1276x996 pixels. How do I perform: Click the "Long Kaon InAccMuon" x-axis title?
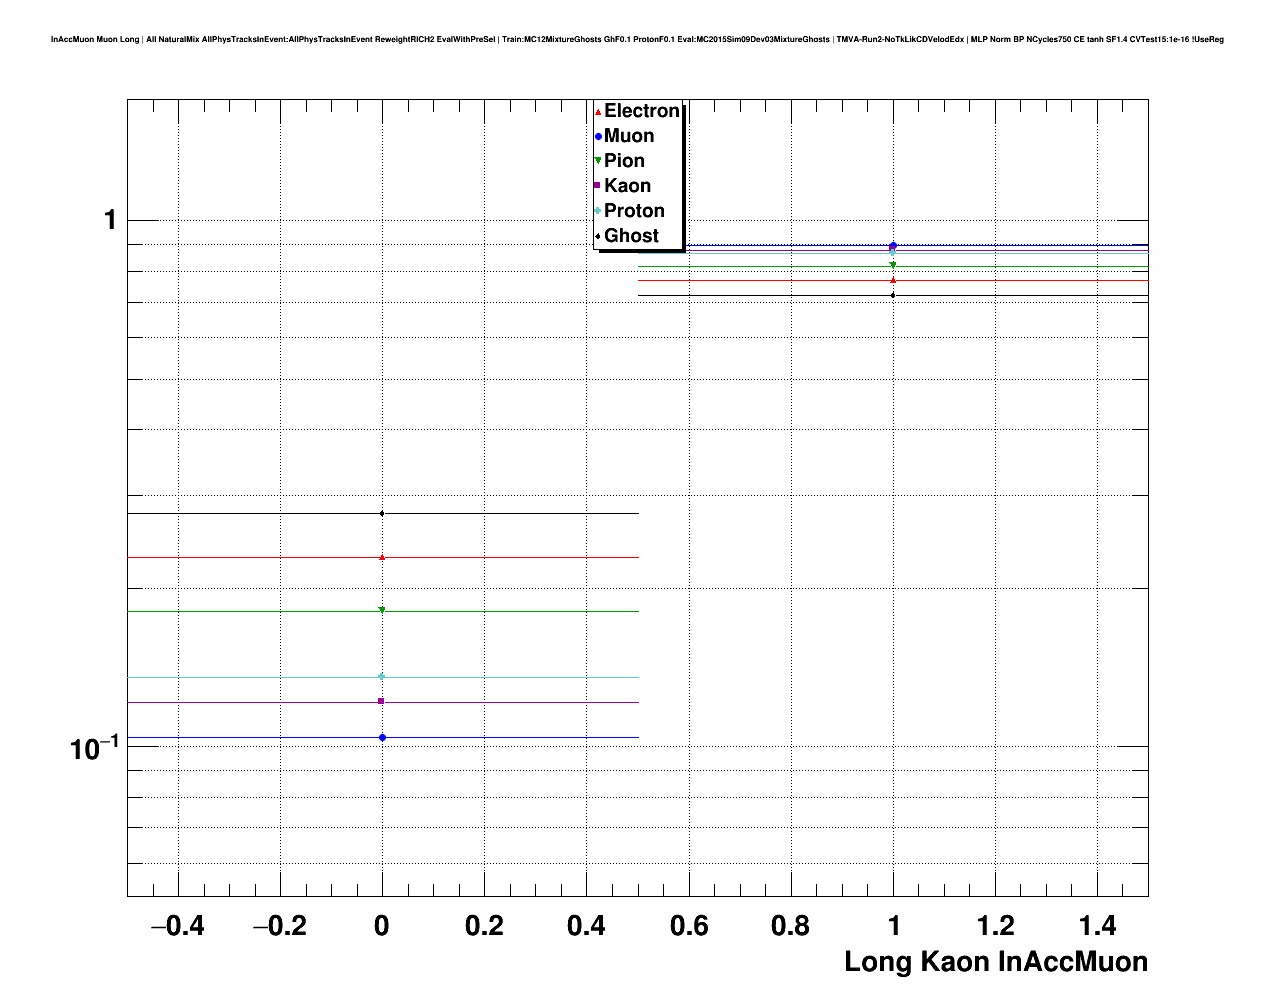point(995,962)
